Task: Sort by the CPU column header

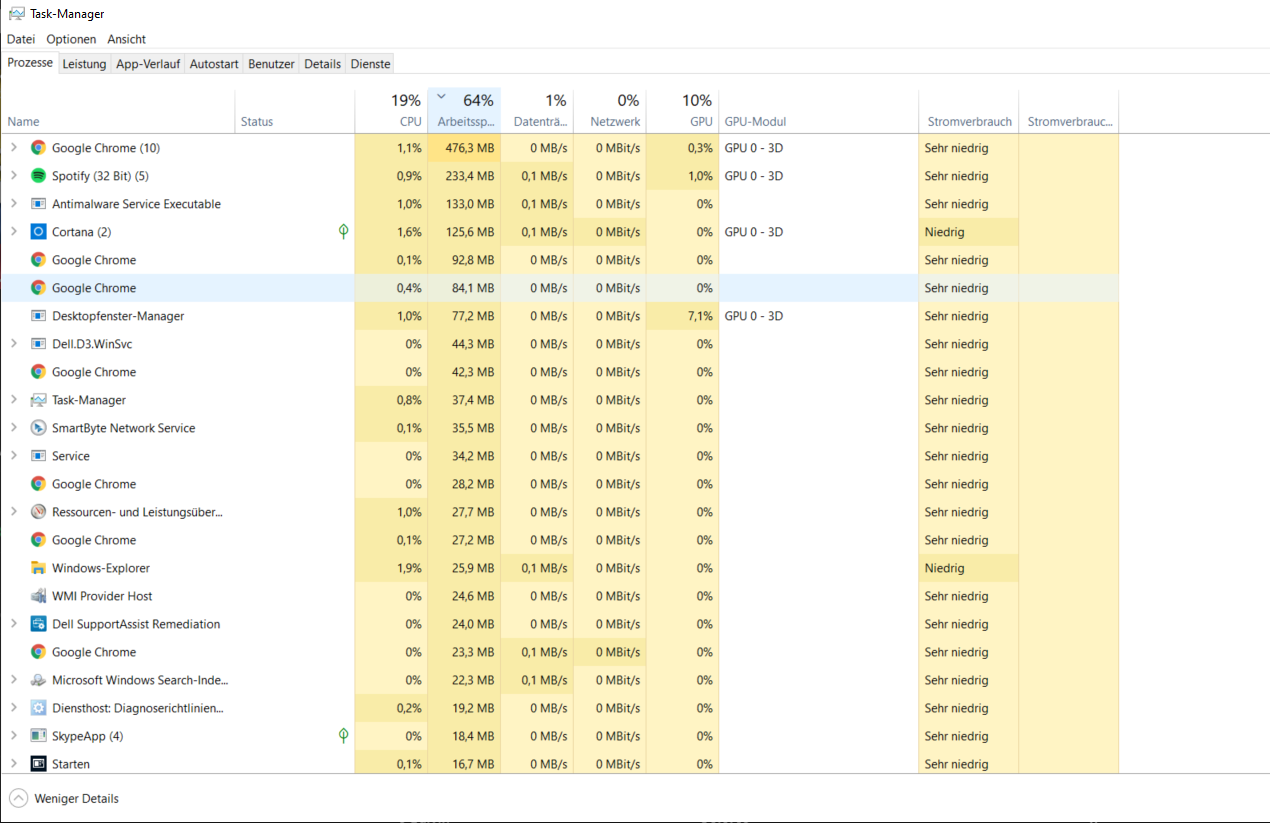Action: tap(391, 110)
